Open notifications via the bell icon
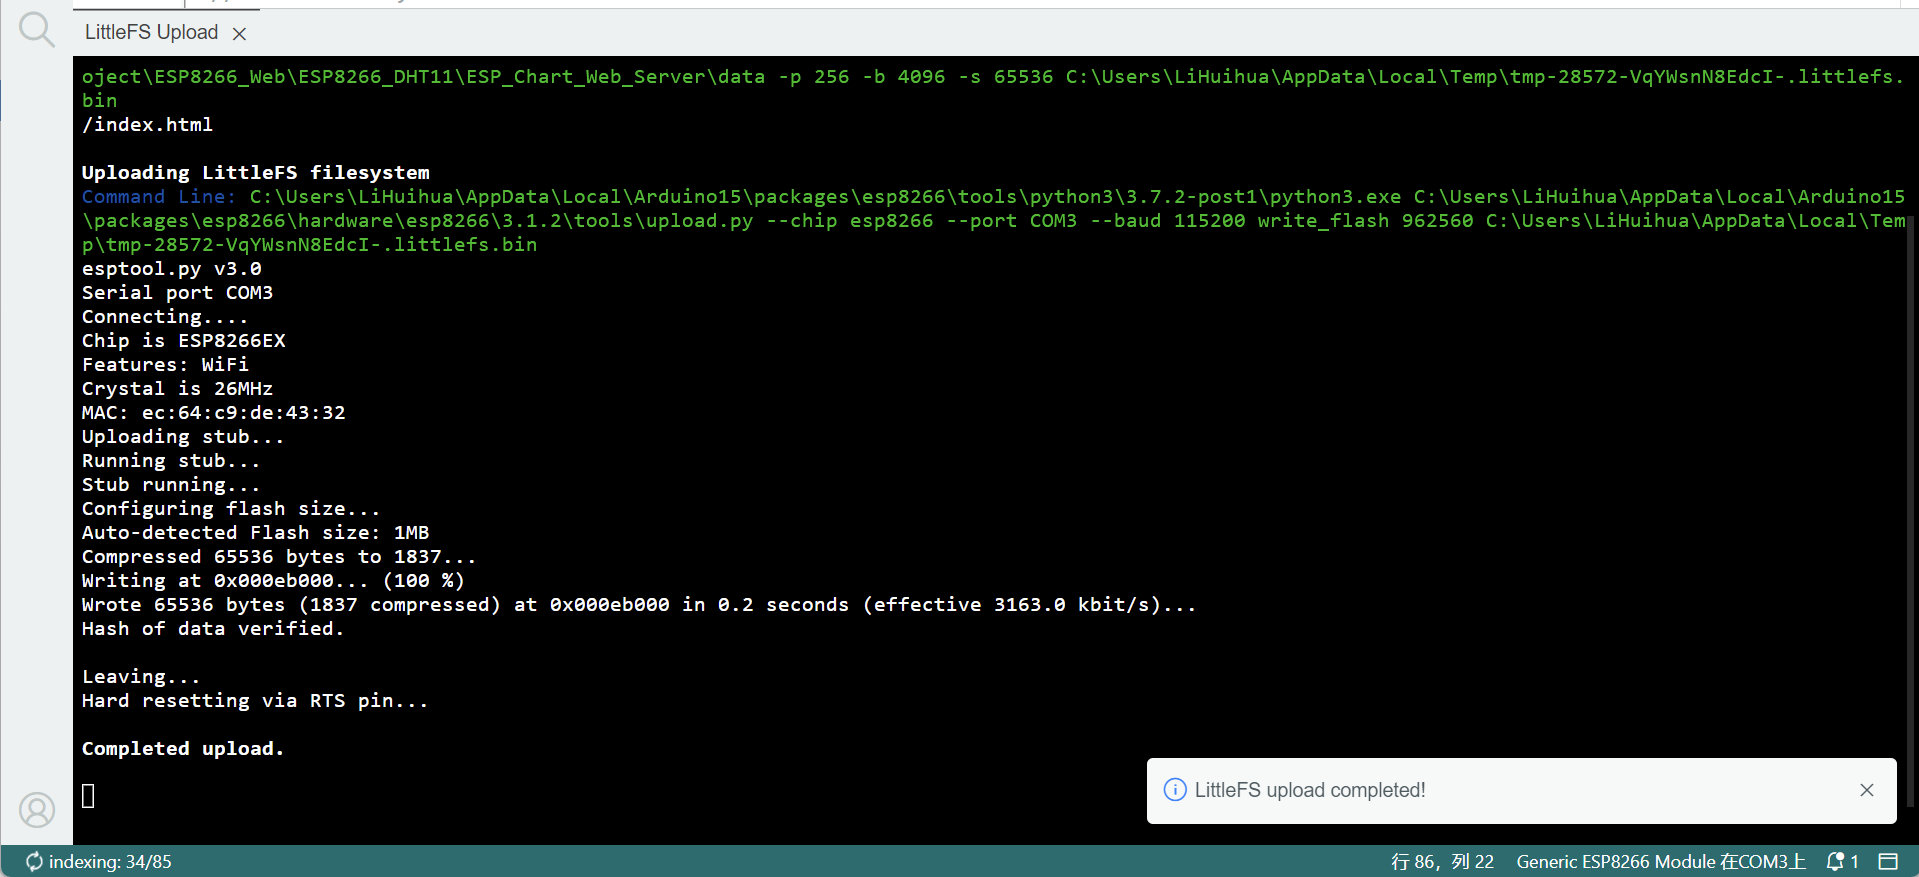The width and height of the screenshot is (1919, 877). click(1835, 861)
